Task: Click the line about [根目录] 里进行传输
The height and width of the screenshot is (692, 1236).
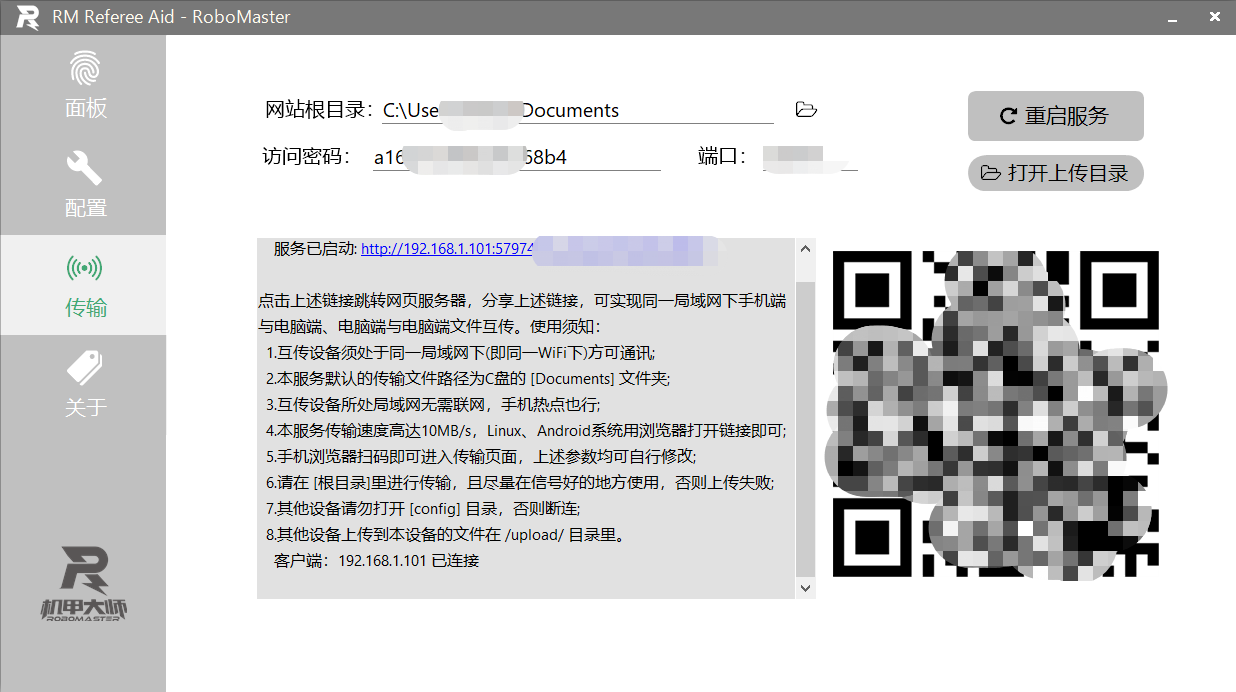Action: 520,482
